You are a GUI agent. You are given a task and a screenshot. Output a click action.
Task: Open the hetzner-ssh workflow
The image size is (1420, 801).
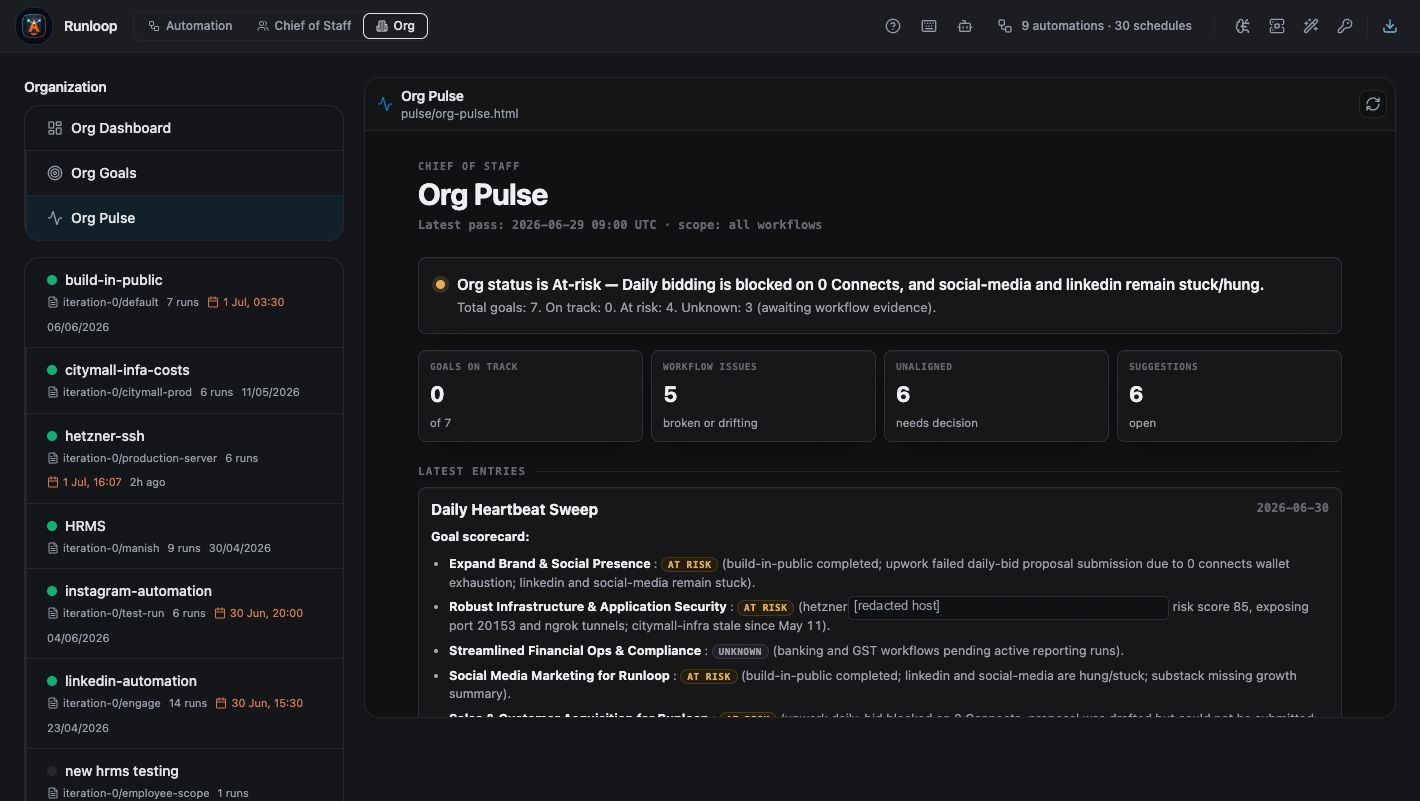coord(184,458)
